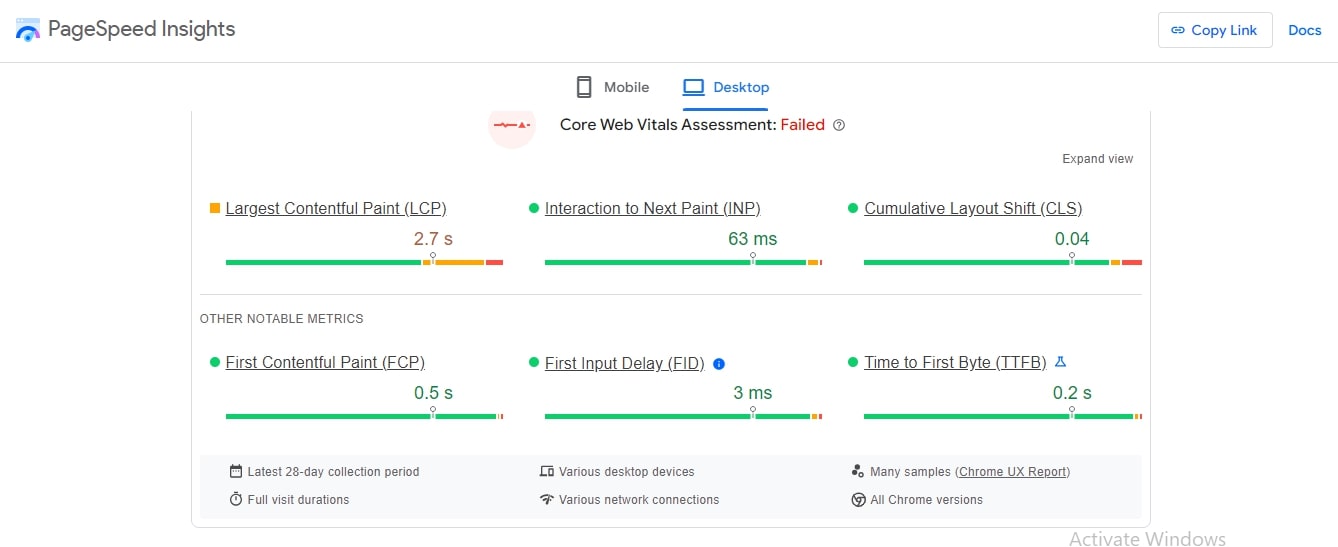Click the info icon beside FID
The height and width of the screenshot is (547, 1338).
pos(719,364)
